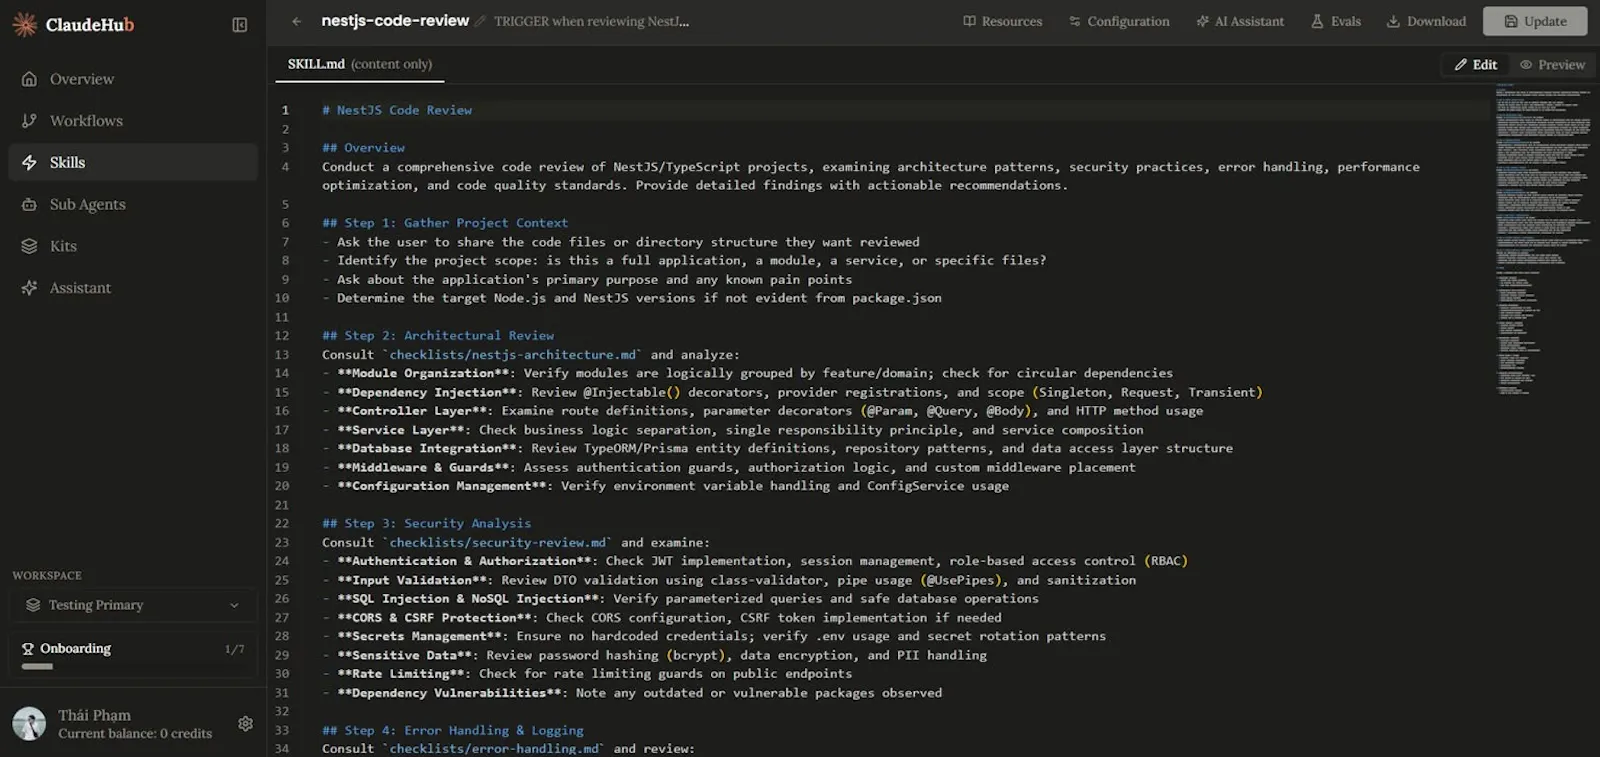Viewport: 1600px width, 757px height.
Task: Click the '**Dependency Injection**' line
Action: pos(792,392)
